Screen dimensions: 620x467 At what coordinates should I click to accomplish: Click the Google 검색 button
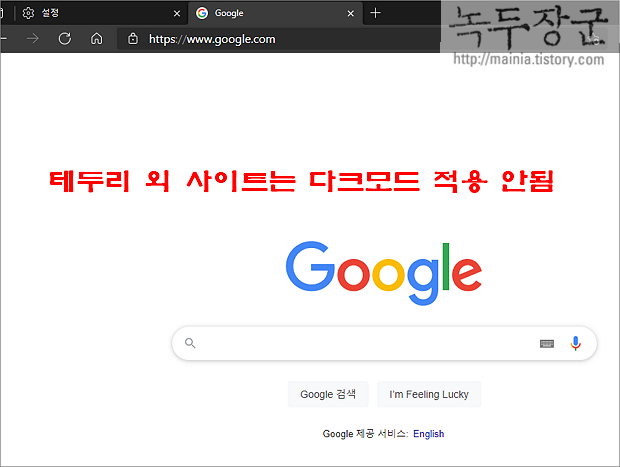(328, 394)
